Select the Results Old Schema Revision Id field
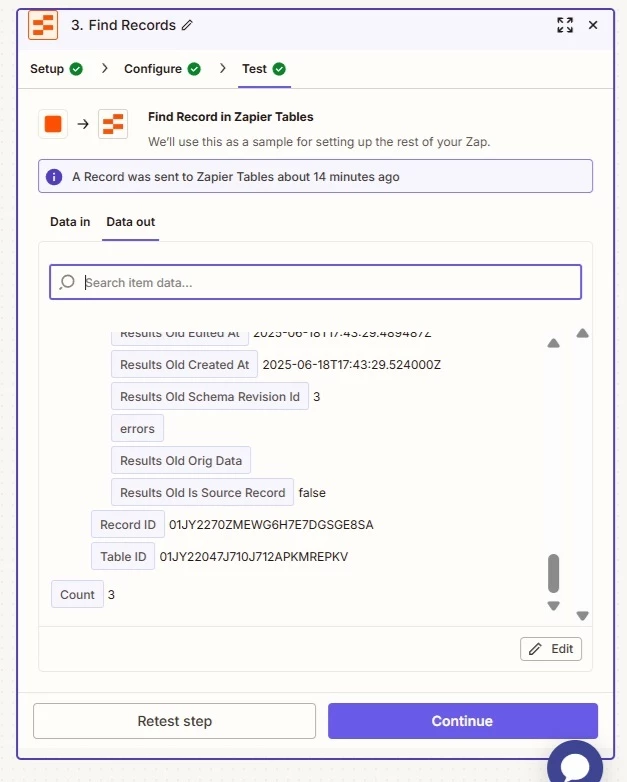The height and width of the screenshot is (782, 627). tap(209, 396)
